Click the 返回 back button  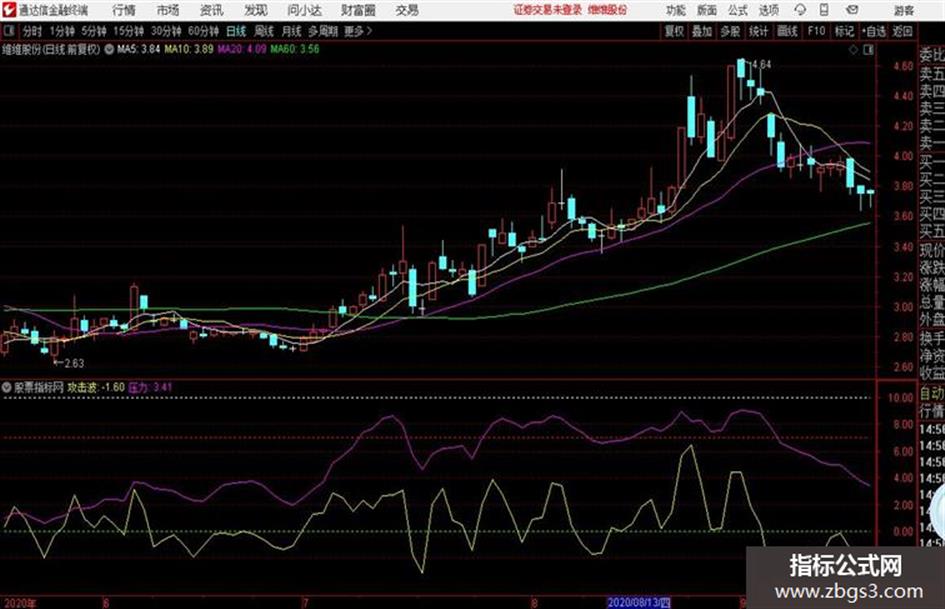click(902, 31)
